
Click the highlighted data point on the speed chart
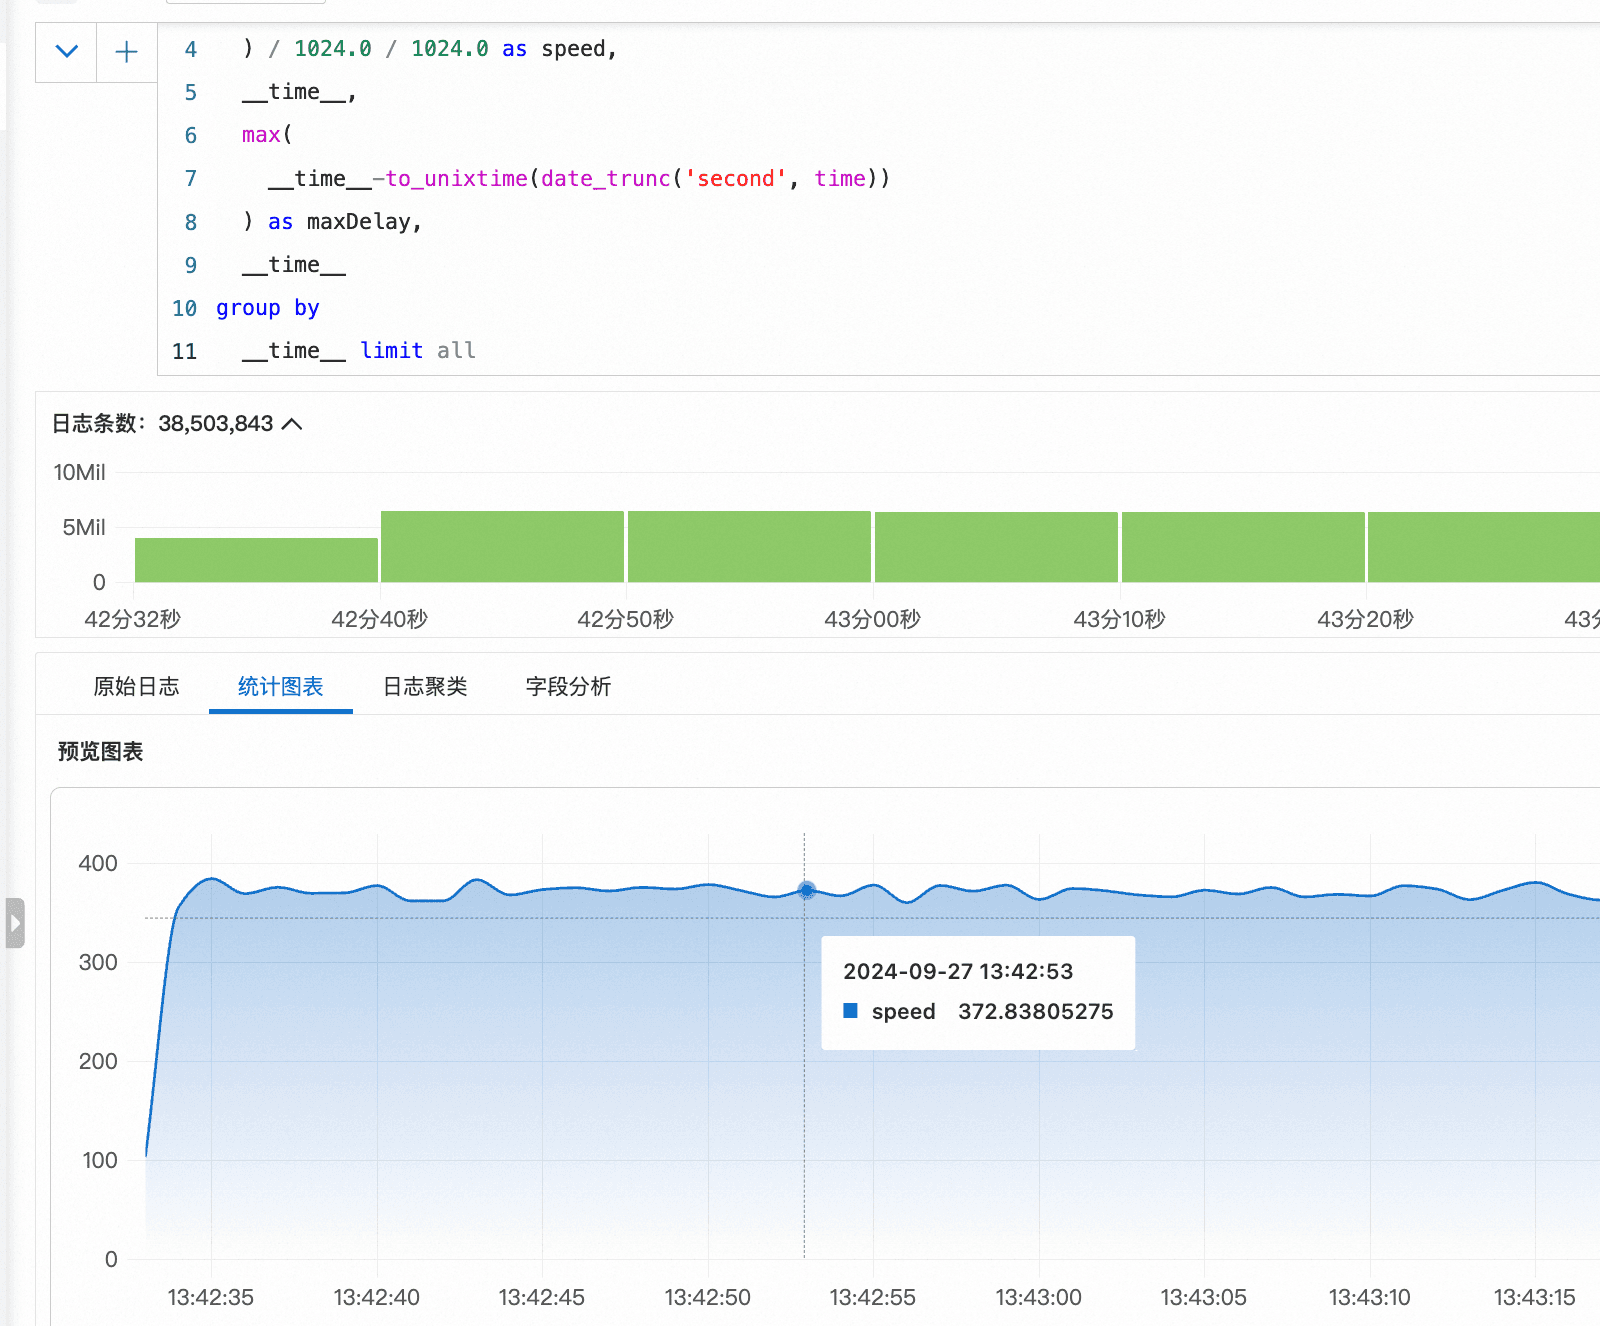click(x=806, y=890)
